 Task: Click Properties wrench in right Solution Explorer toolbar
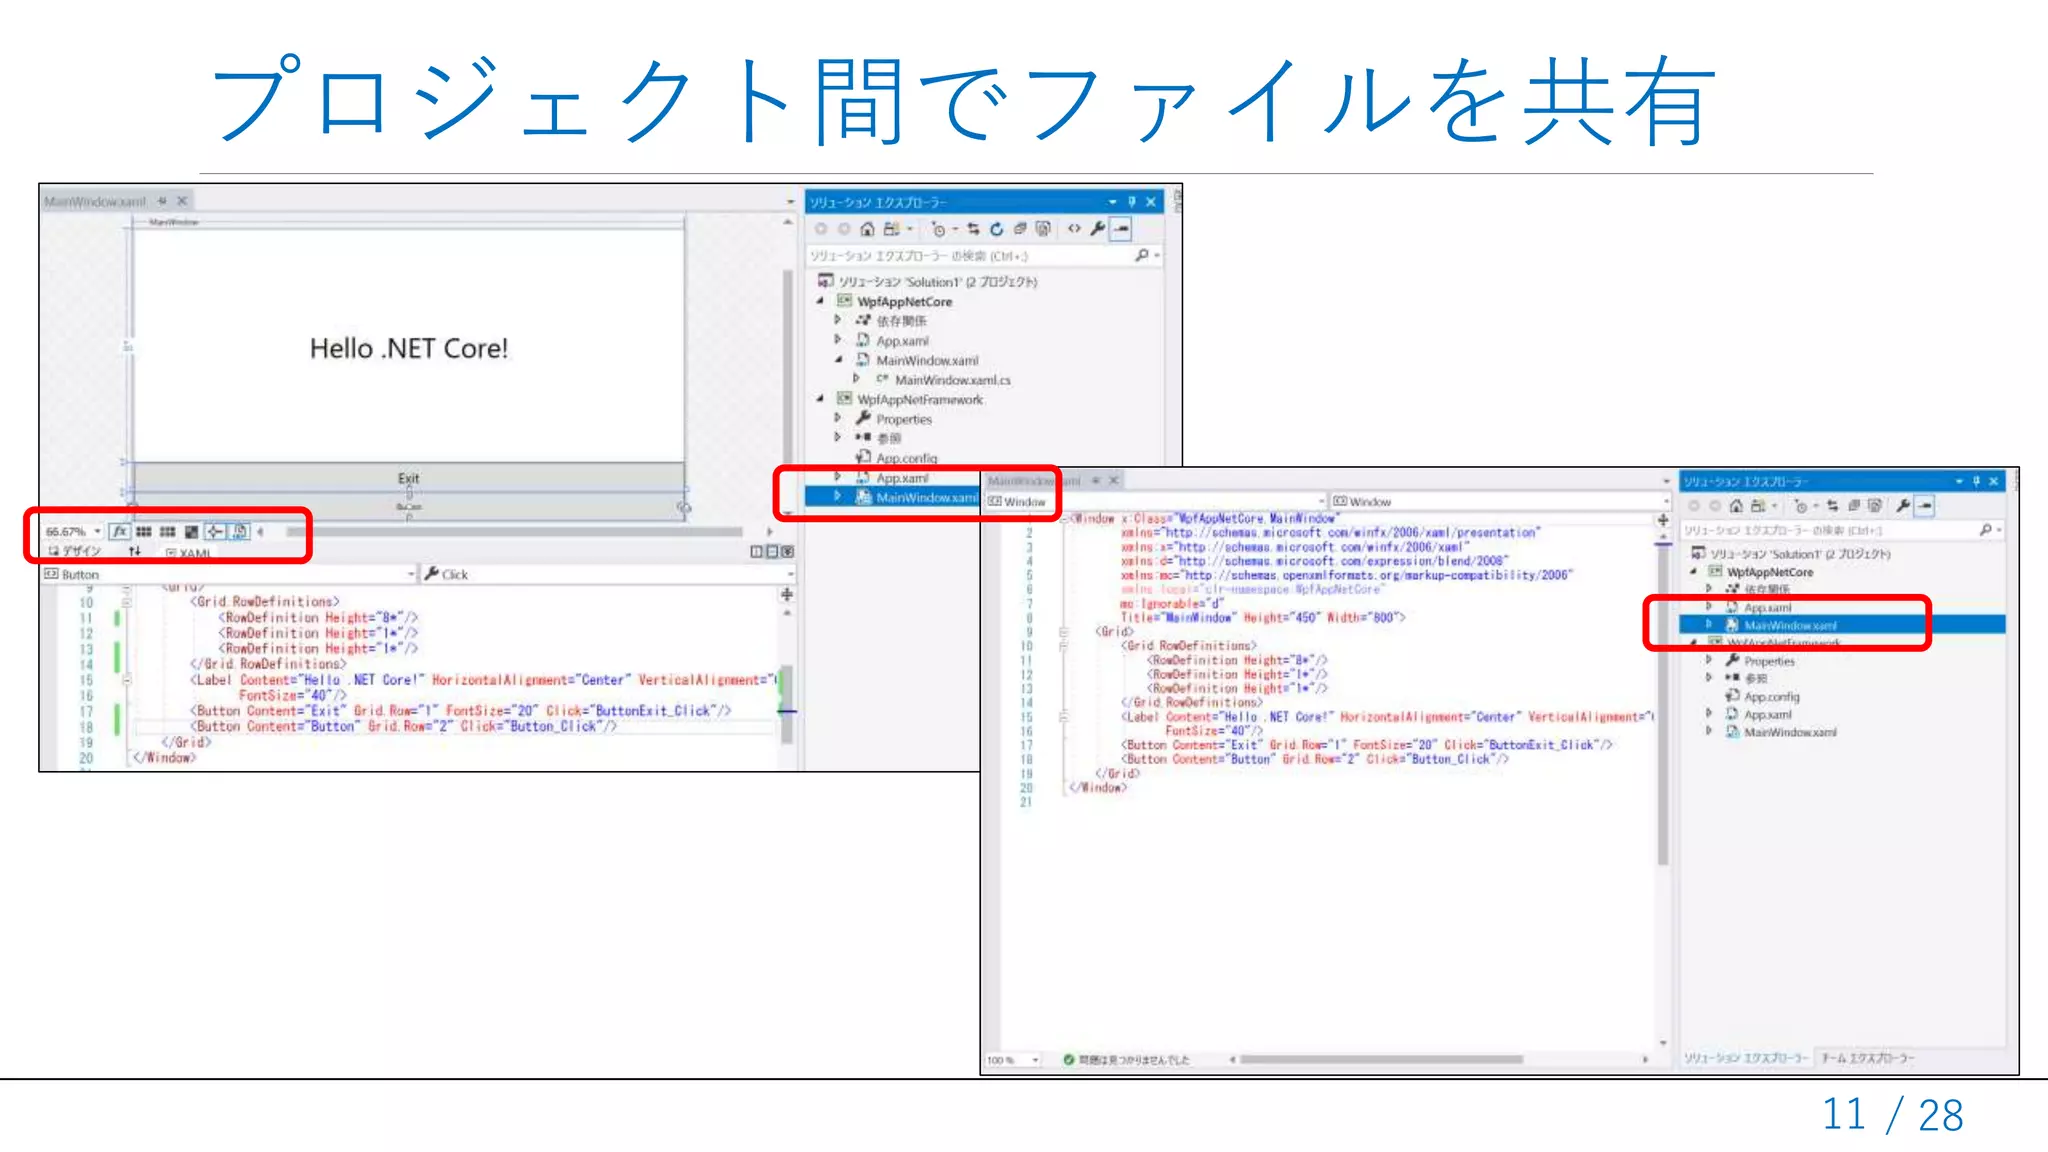pyautogui.click(x=1903, y=506)
